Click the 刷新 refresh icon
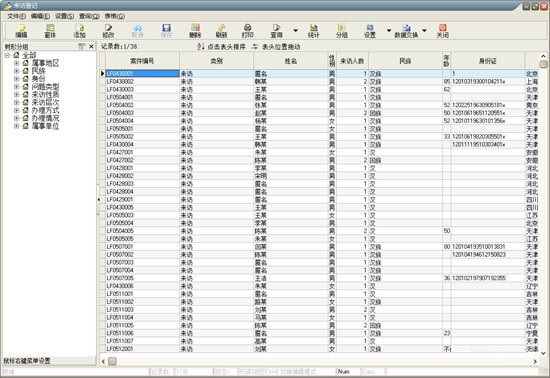The width and height of the screenshot is (550, 378). click(x=221, y=31)
